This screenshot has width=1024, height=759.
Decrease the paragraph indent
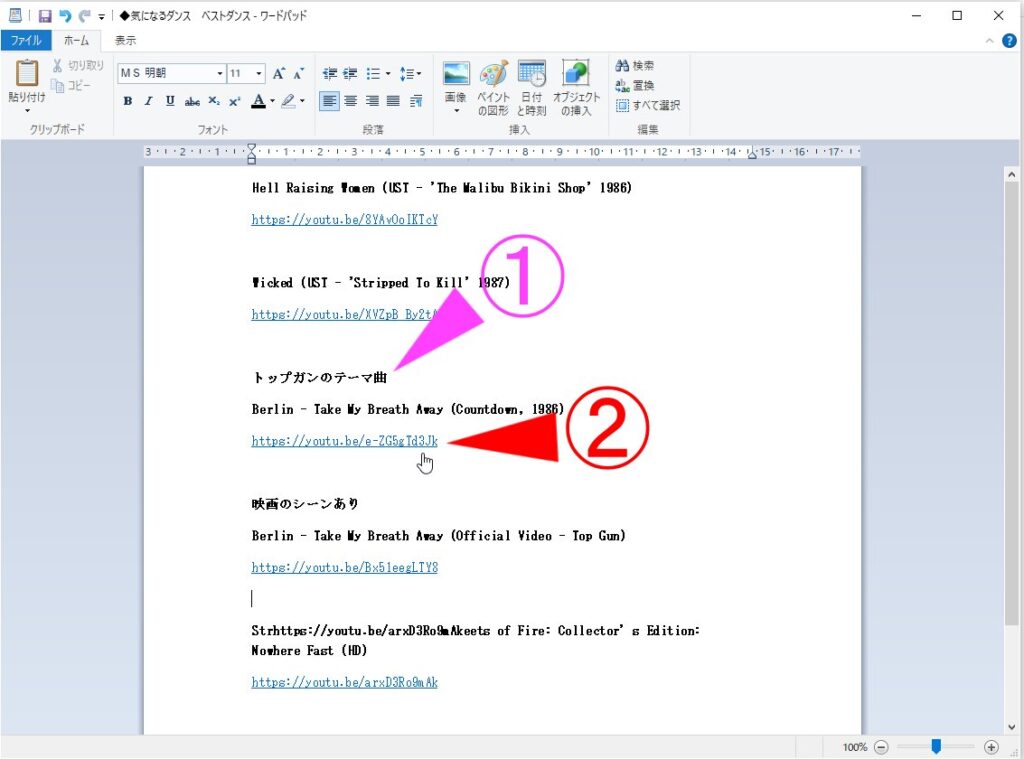(330, 73)
